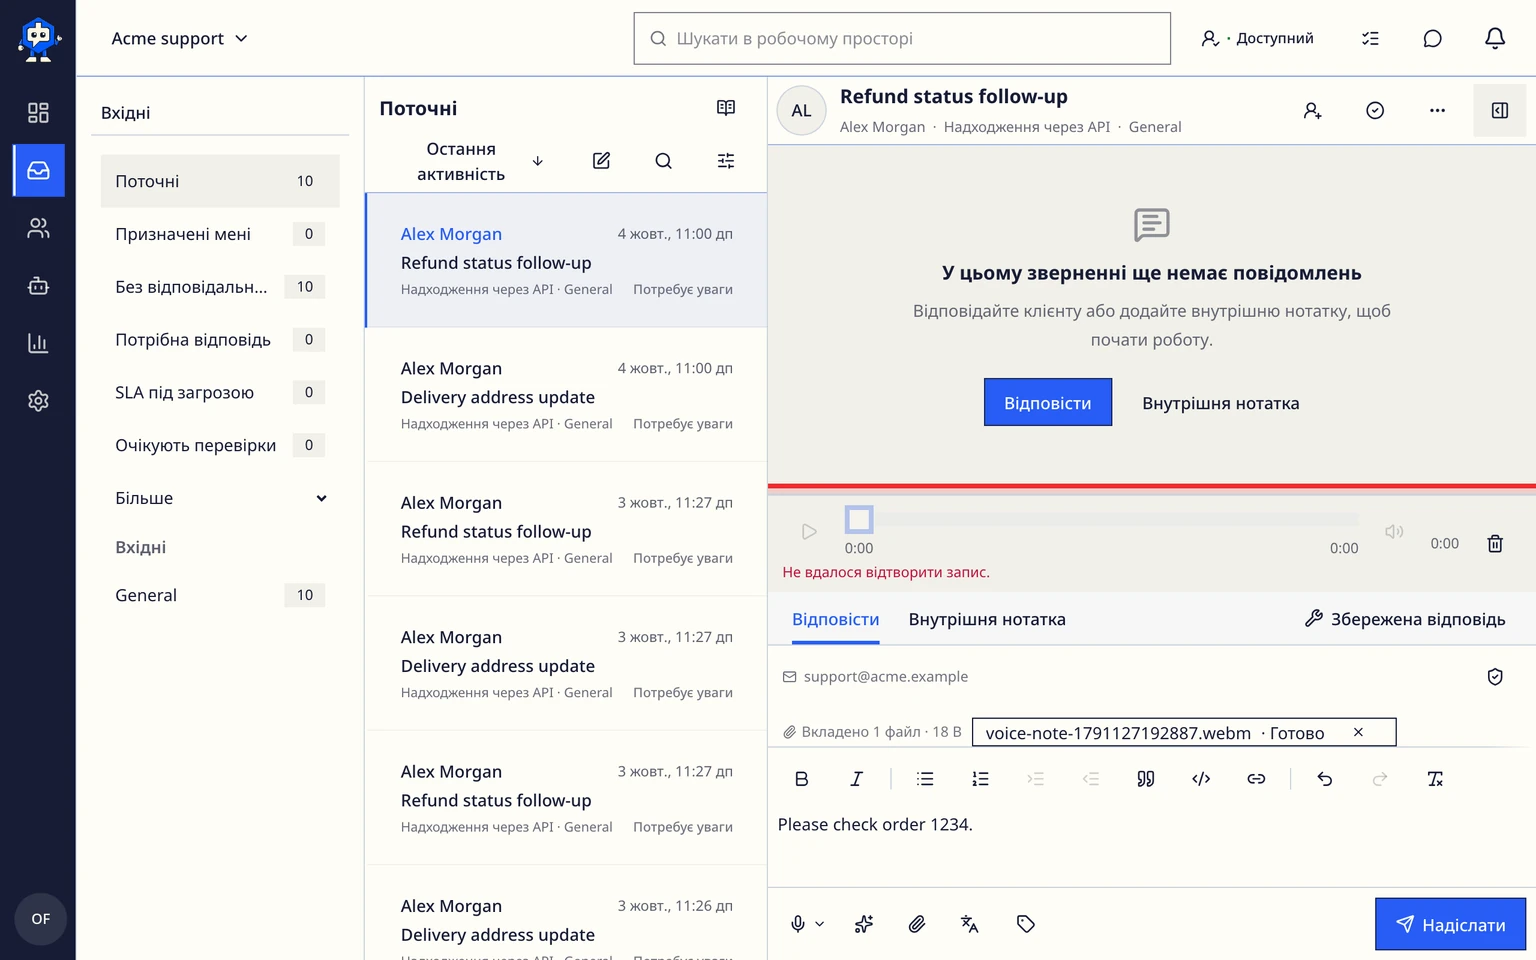Delete the voice recording with trash icon
Screen dimensions: 1536x960
click(1495, 544)
